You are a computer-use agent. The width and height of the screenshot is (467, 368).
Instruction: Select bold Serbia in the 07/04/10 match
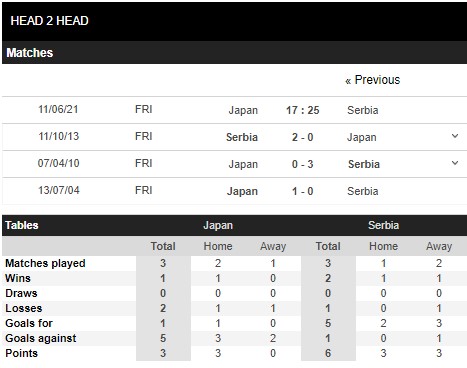tap(364, 164)
